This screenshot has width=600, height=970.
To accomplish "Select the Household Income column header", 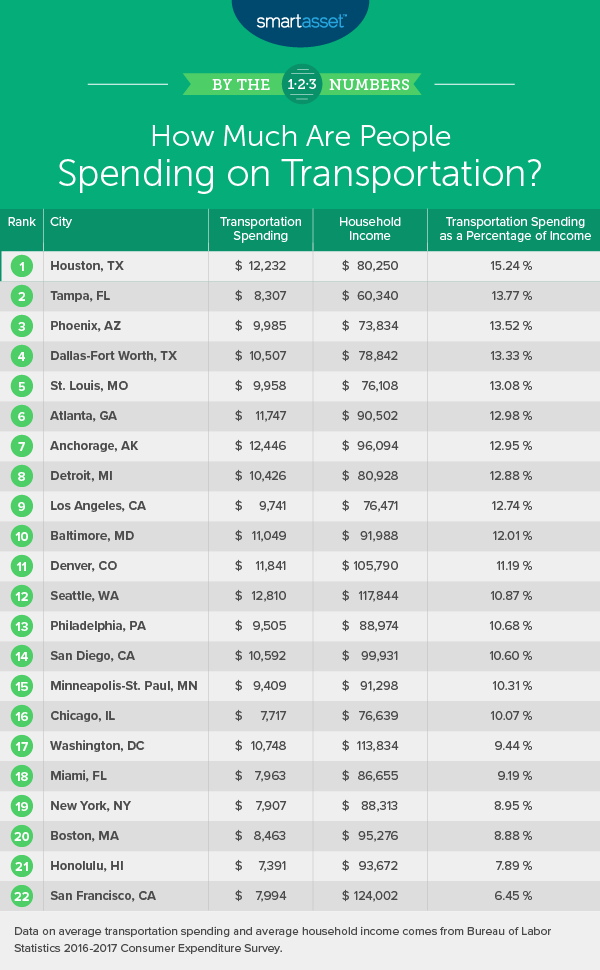I will point(369,229).
